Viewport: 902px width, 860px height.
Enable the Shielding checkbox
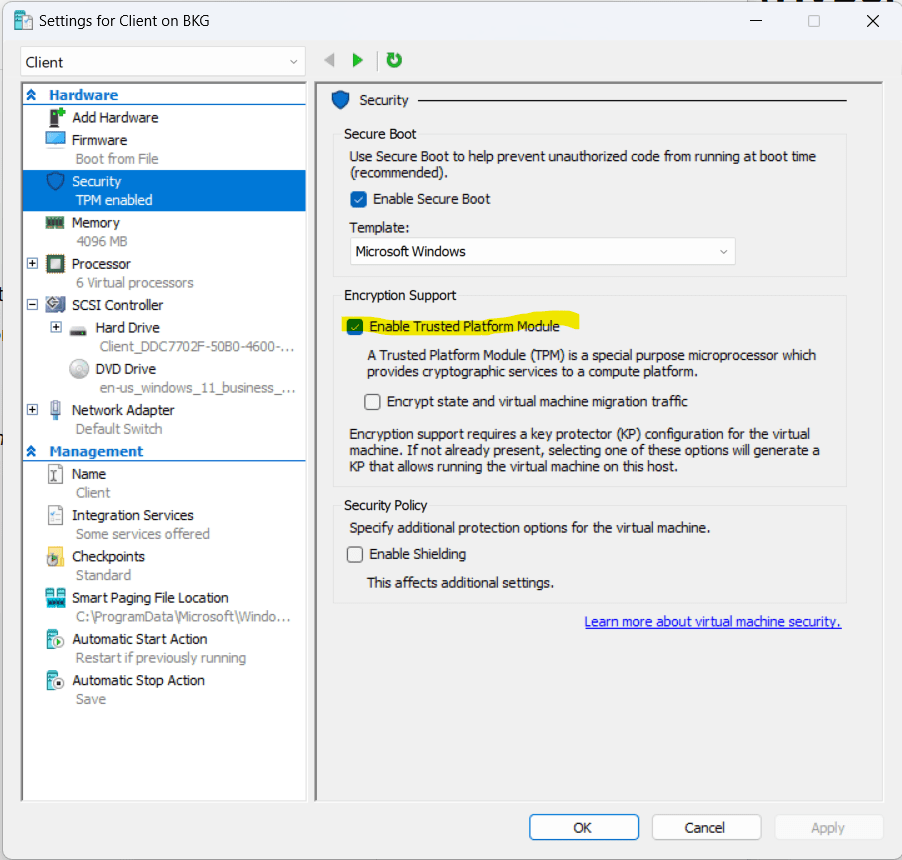[x=355, y=554]
